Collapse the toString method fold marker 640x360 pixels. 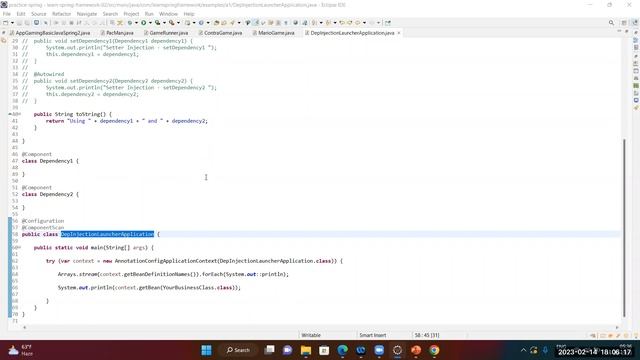pos(20,114)
